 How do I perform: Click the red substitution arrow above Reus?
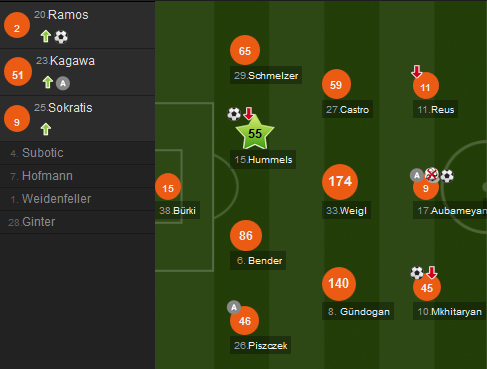pos(417,71)
